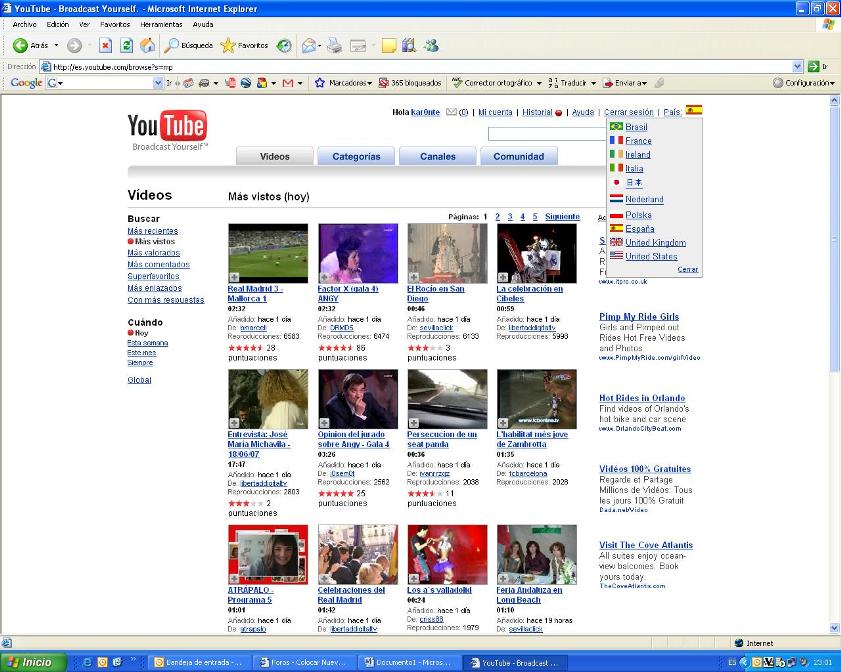The width and height of the screenshot is (841, 672).
Task: Click the Inicio Start button
Action: [31, 662]
